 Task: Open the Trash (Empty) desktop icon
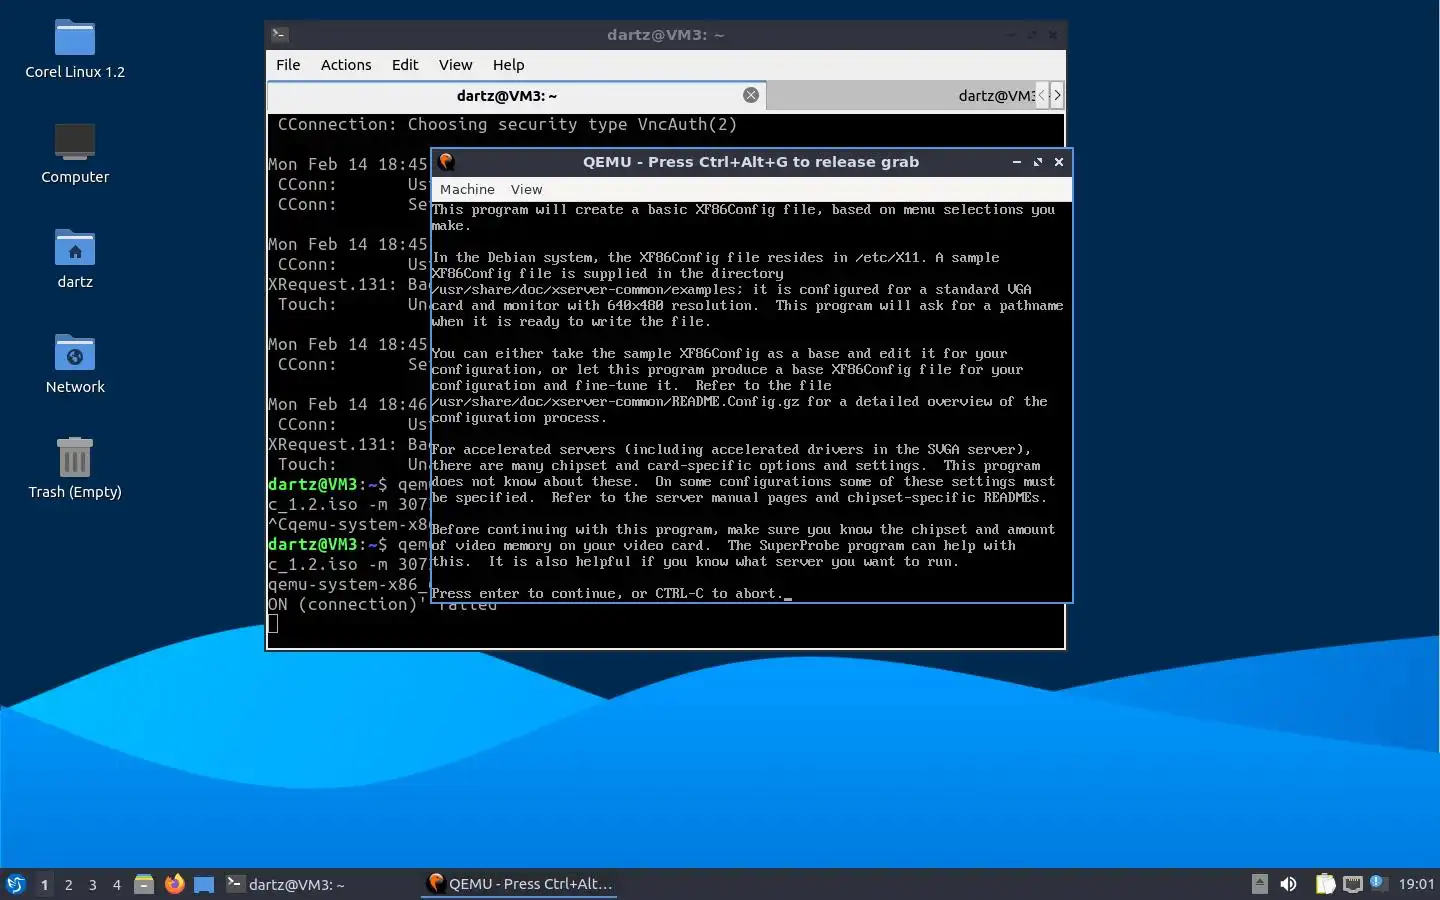coord(75,468)
